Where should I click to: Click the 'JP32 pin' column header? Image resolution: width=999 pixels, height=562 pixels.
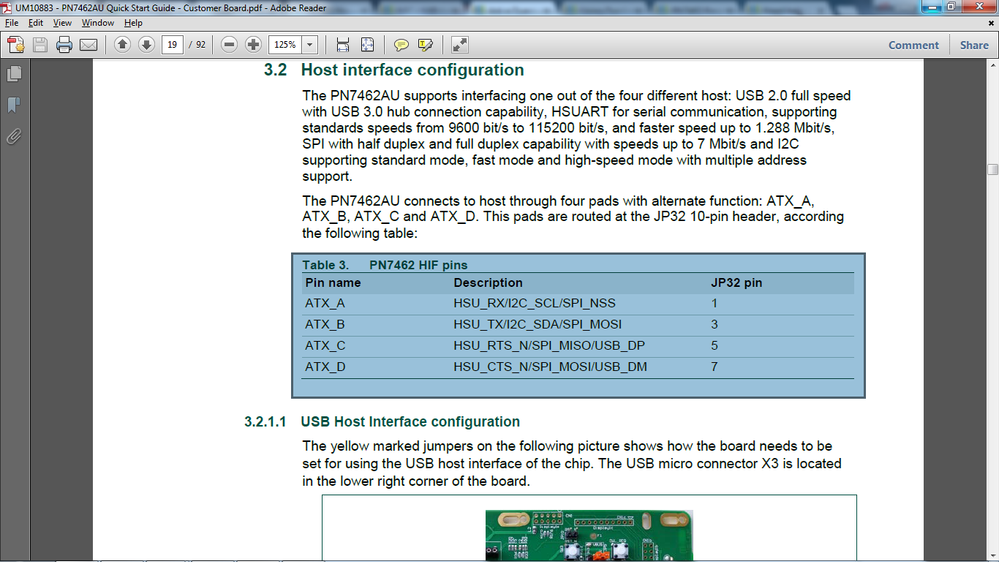737,283
